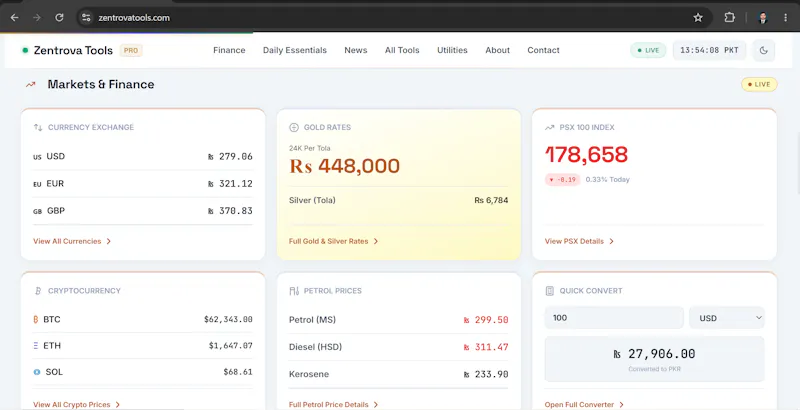Open the Chrome three-dot menu

[x=786, y=18]
